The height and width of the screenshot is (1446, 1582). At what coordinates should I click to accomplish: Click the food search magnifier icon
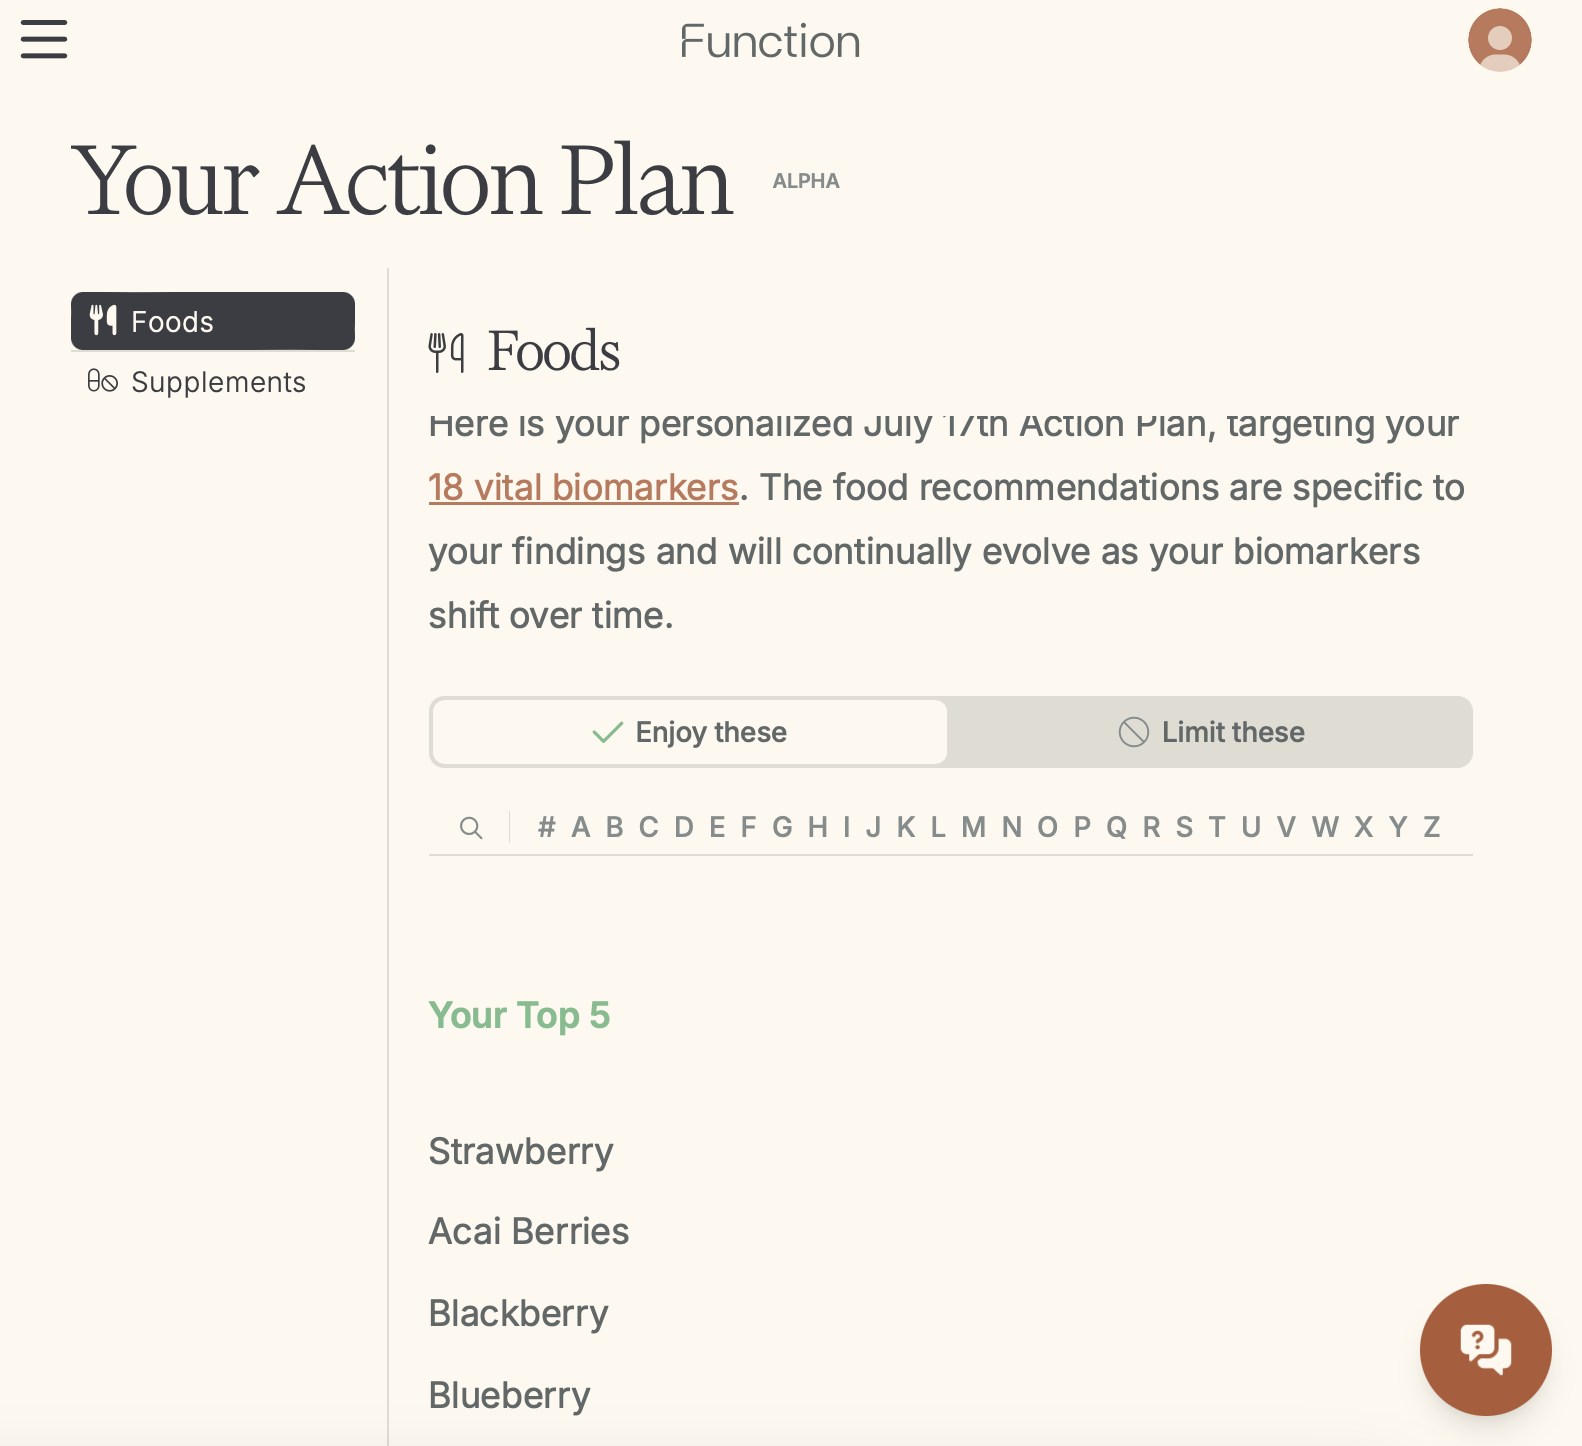click(471, 828)
